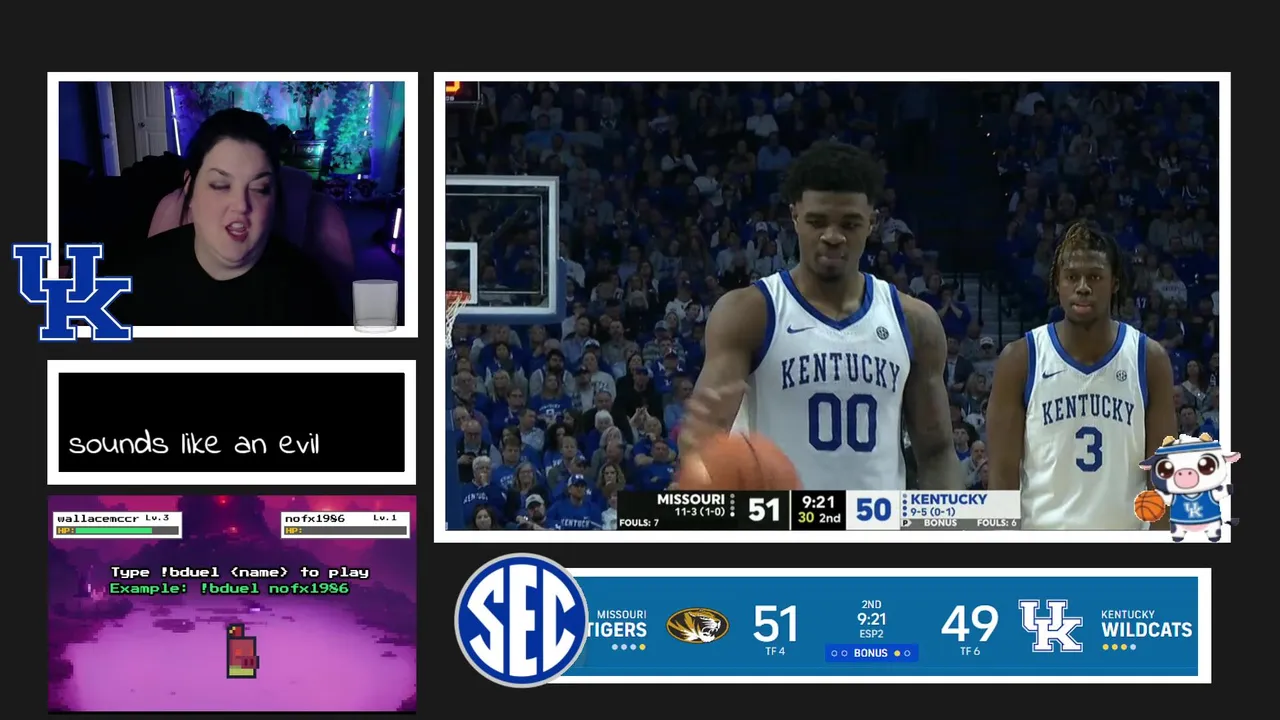Click the drinking glass in the webcam feed

[x=375, y=304]
